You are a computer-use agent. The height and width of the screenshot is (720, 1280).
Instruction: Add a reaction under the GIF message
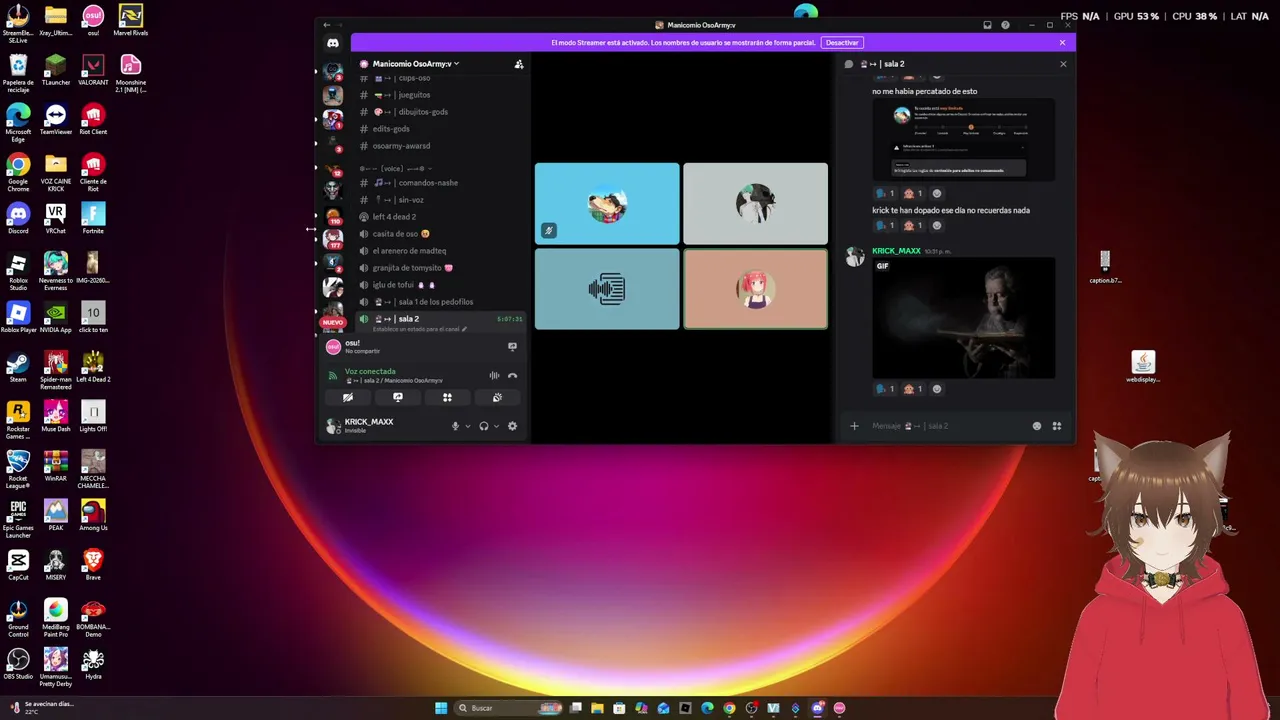(x=937, y=389)
